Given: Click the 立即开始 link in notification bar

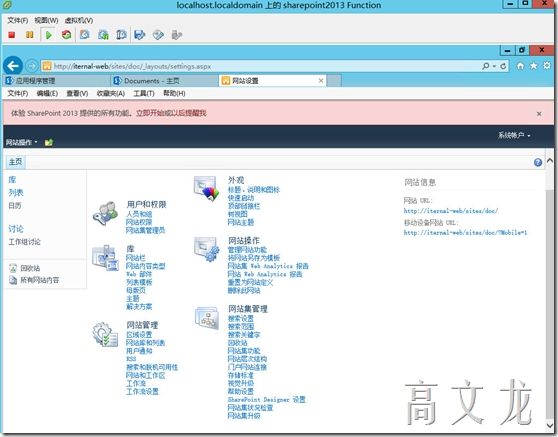Looking at the screenshot, I should tap(151, 113).
